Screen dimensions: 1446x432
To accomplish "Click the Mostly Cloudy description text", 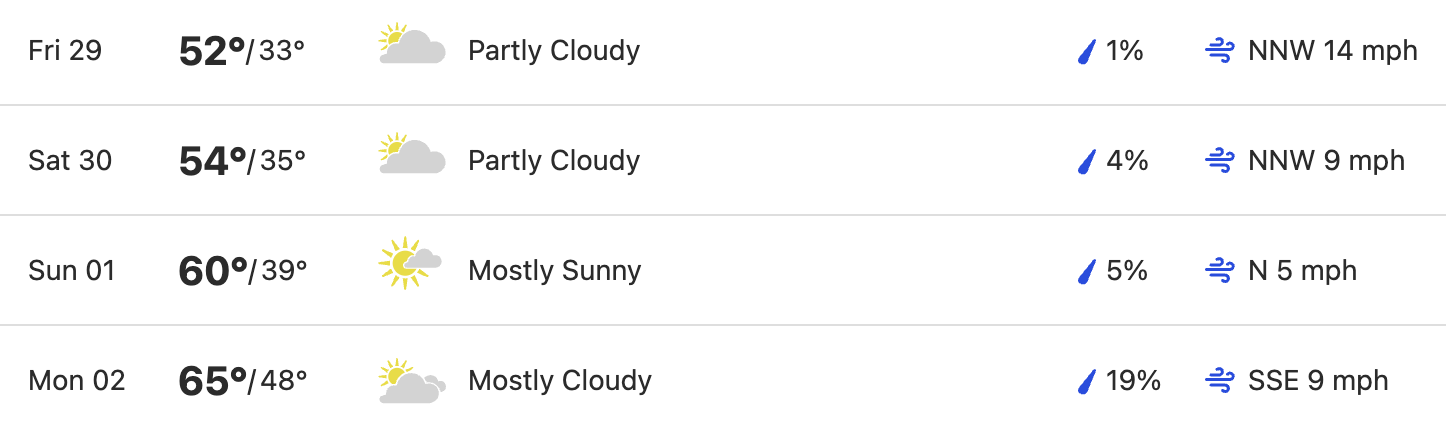I will (560, 381).
